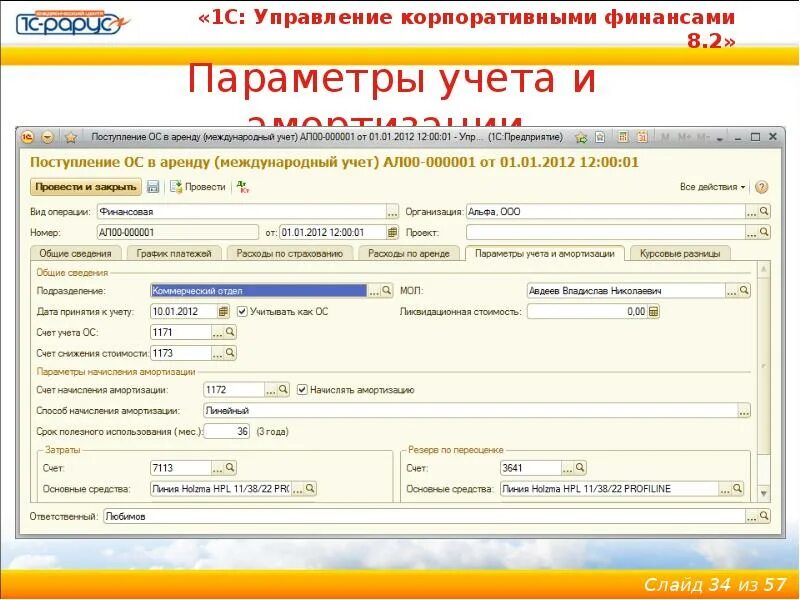Click magnifier next to Резерв Основные средства field
The image size is (800, 600).
[737, 488]
